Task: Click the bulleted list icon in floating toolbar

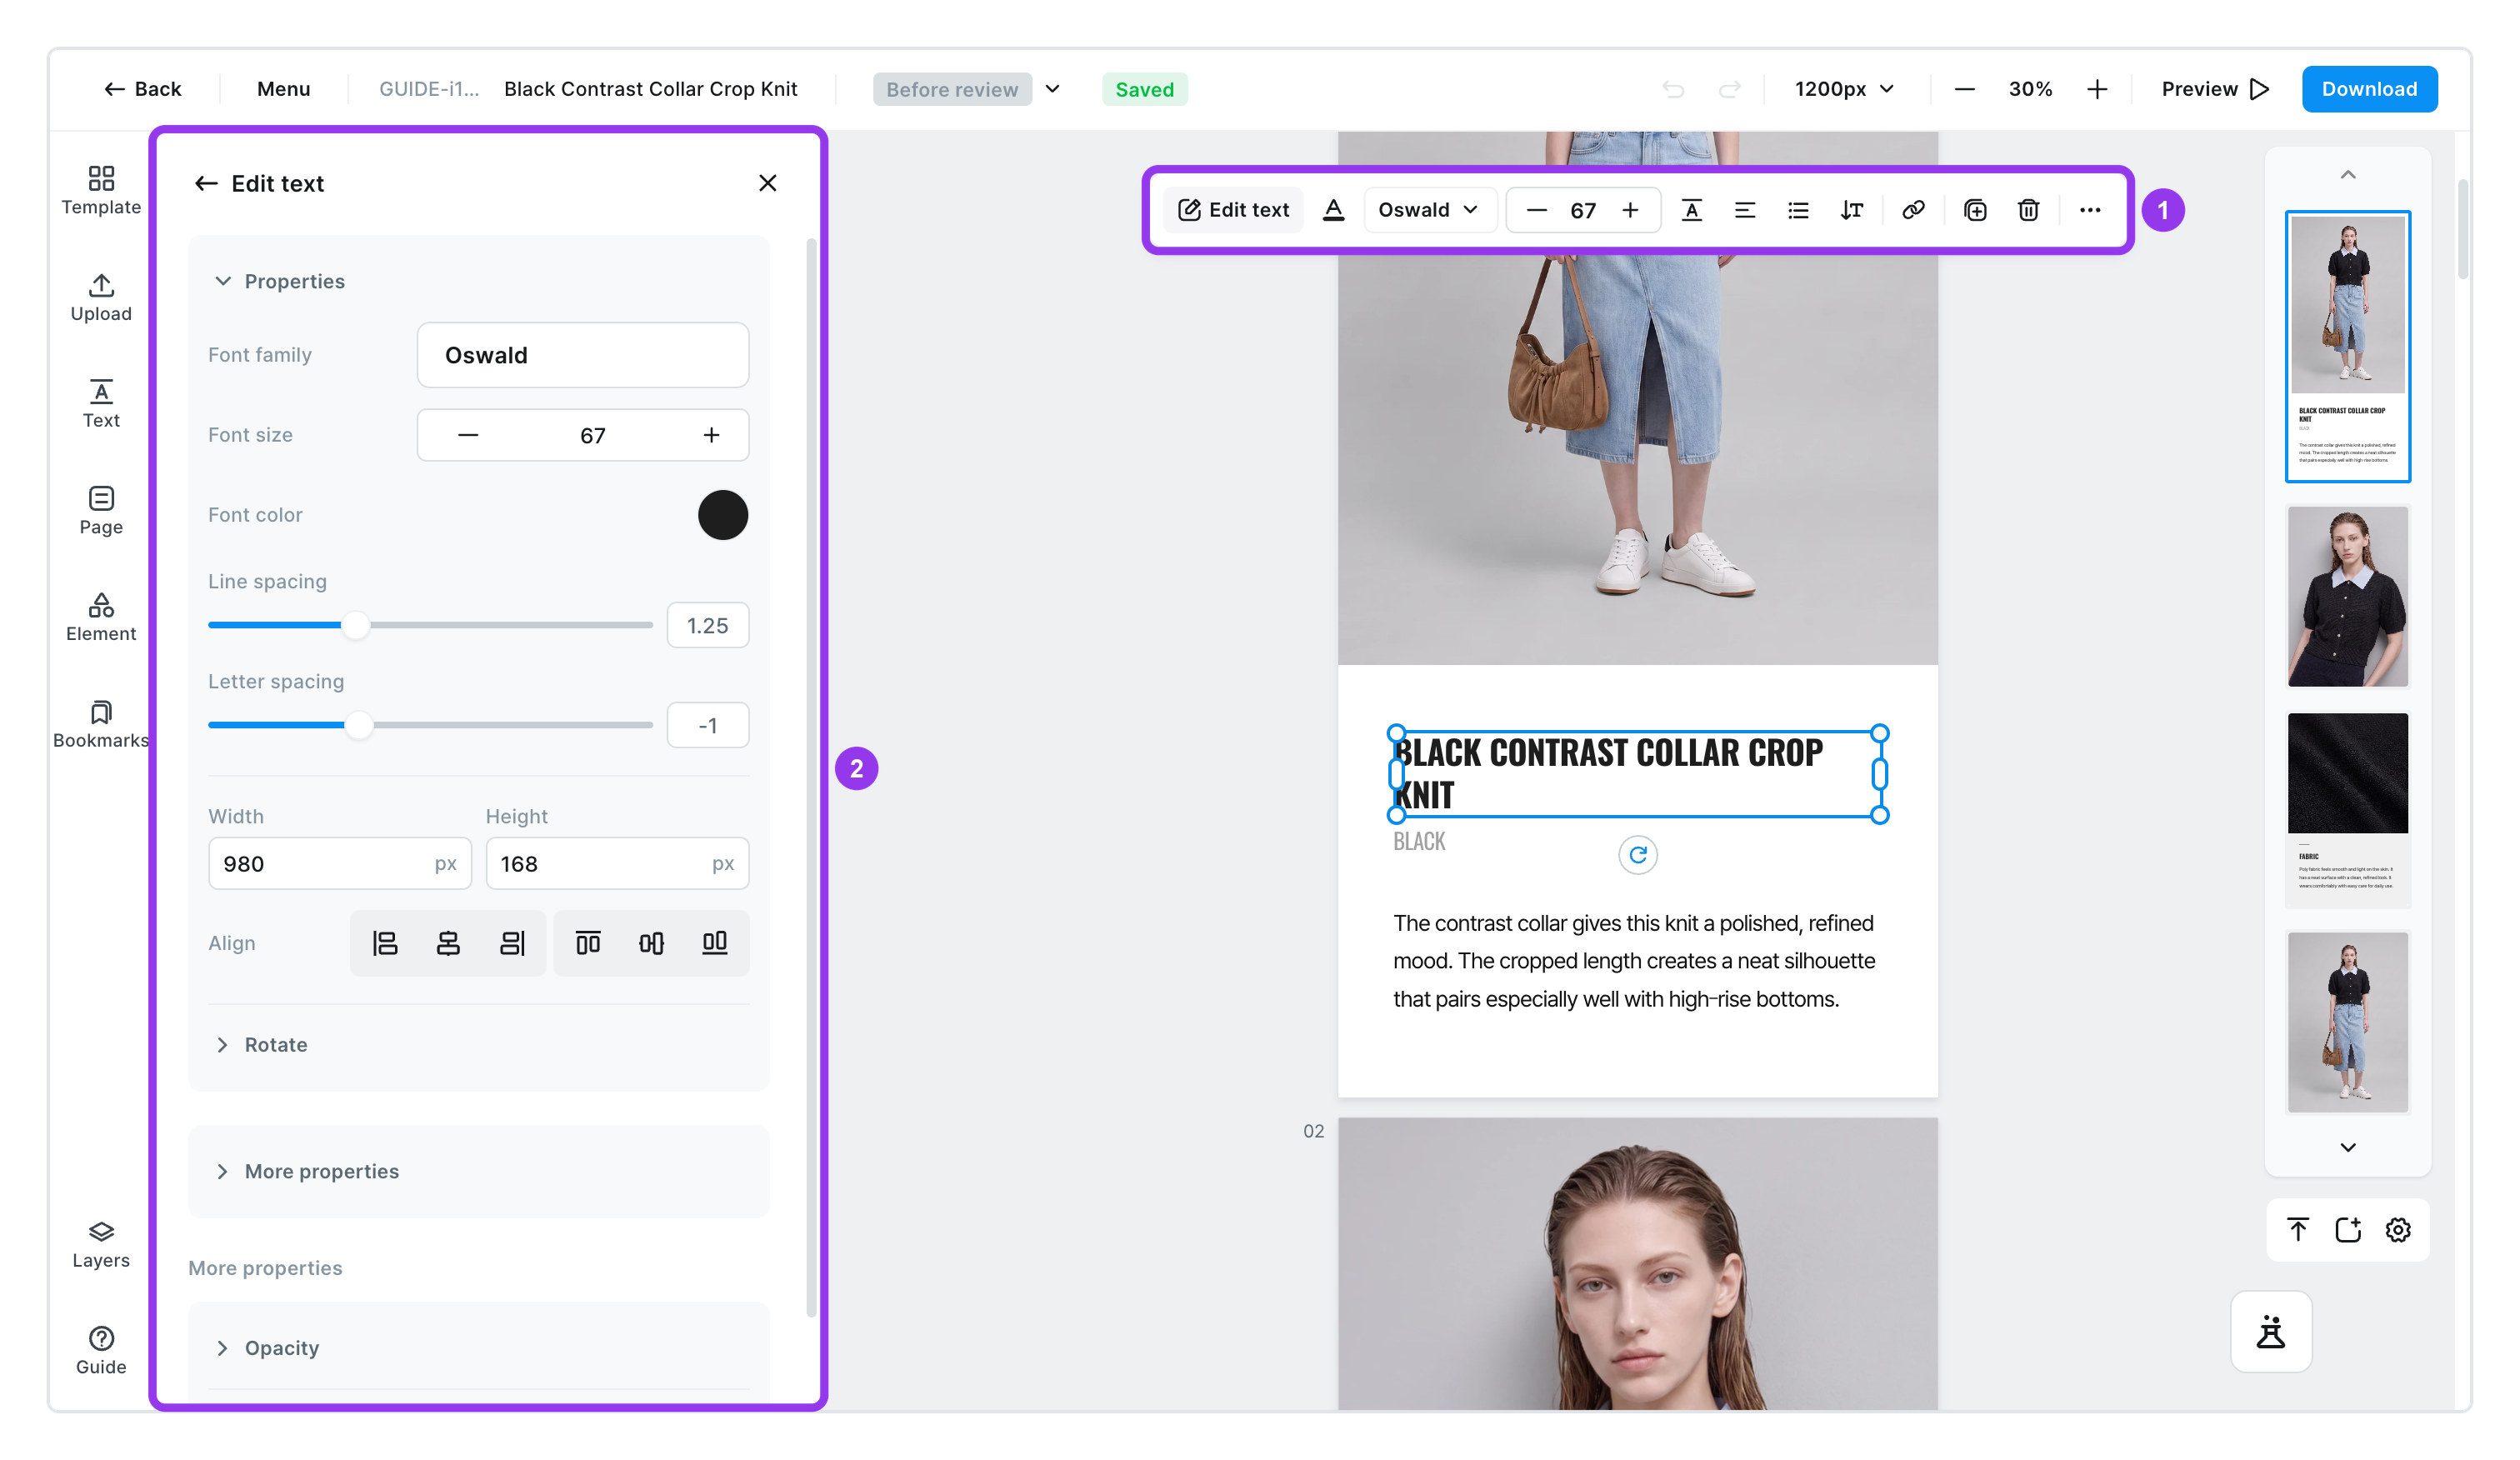Action: point(1798,210)
